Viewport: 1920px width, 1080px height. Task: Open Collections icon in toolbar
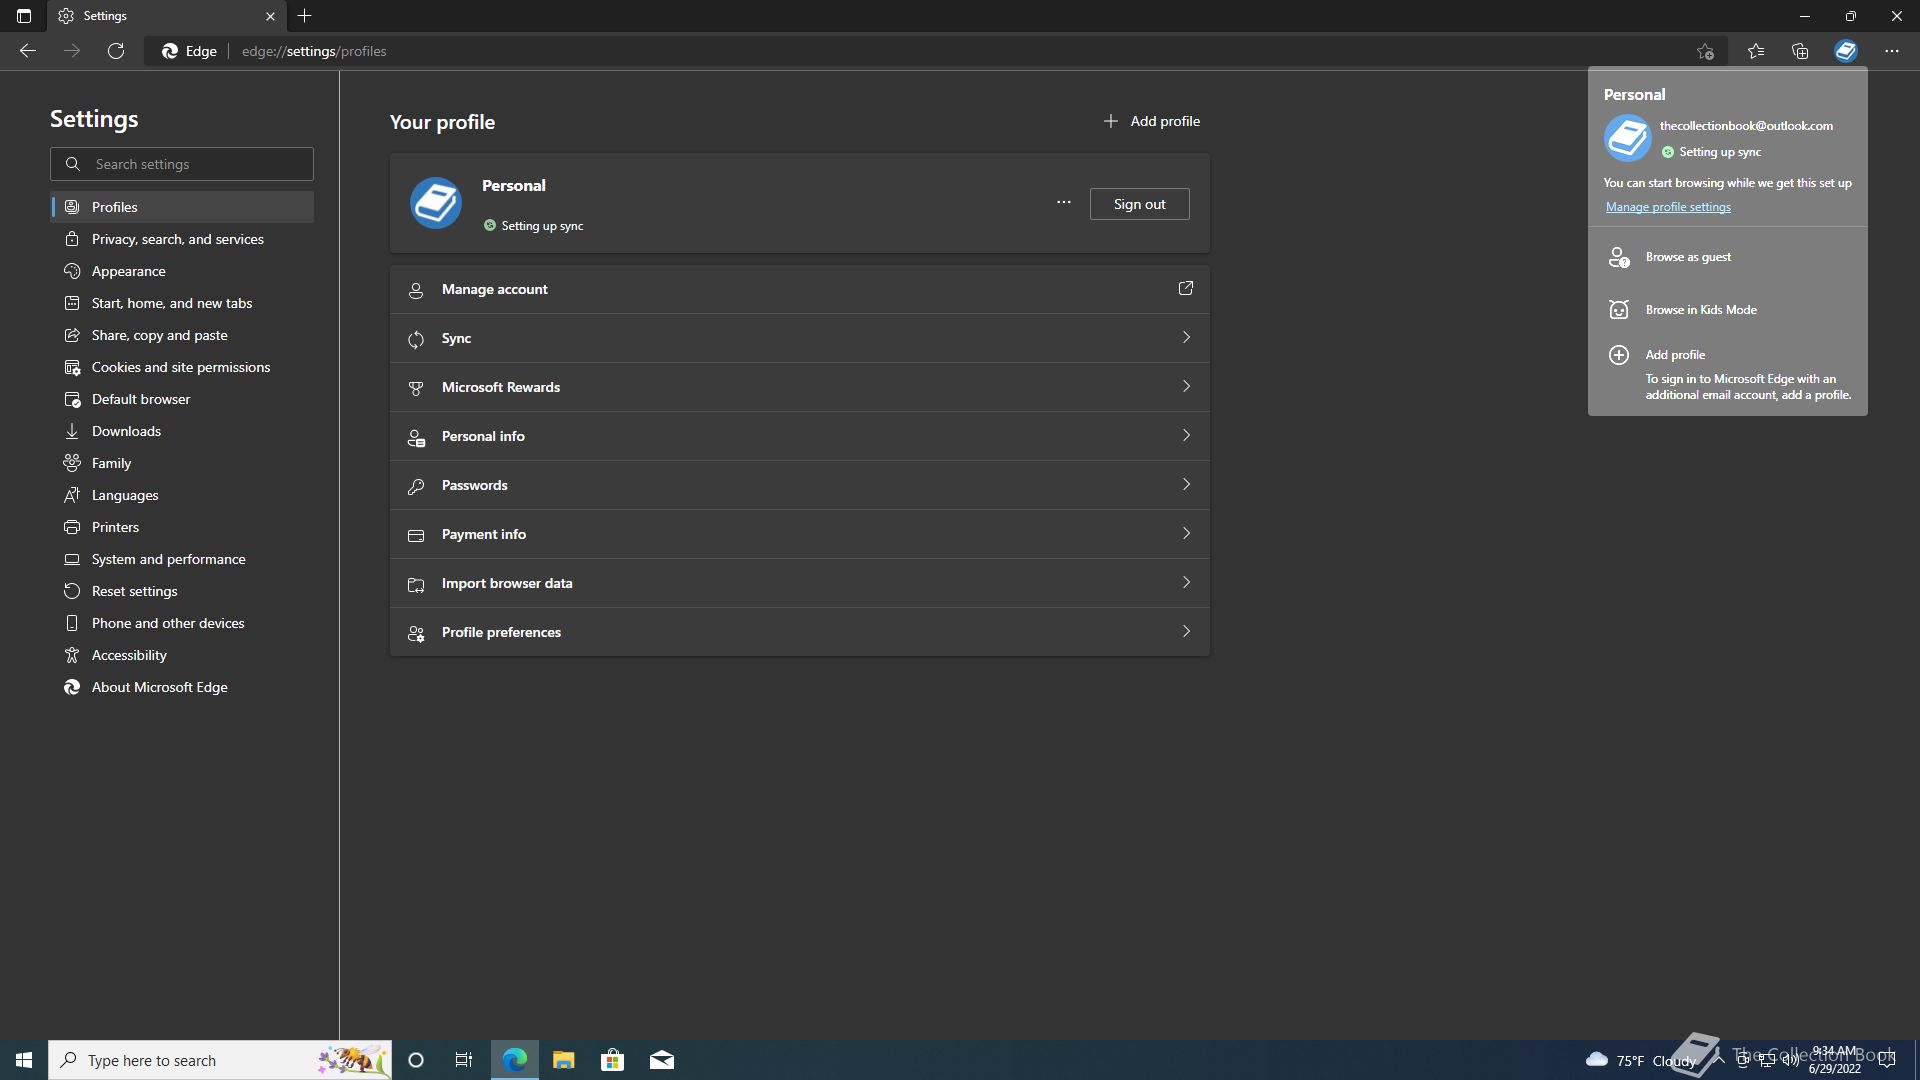(x=1800, y=51)
